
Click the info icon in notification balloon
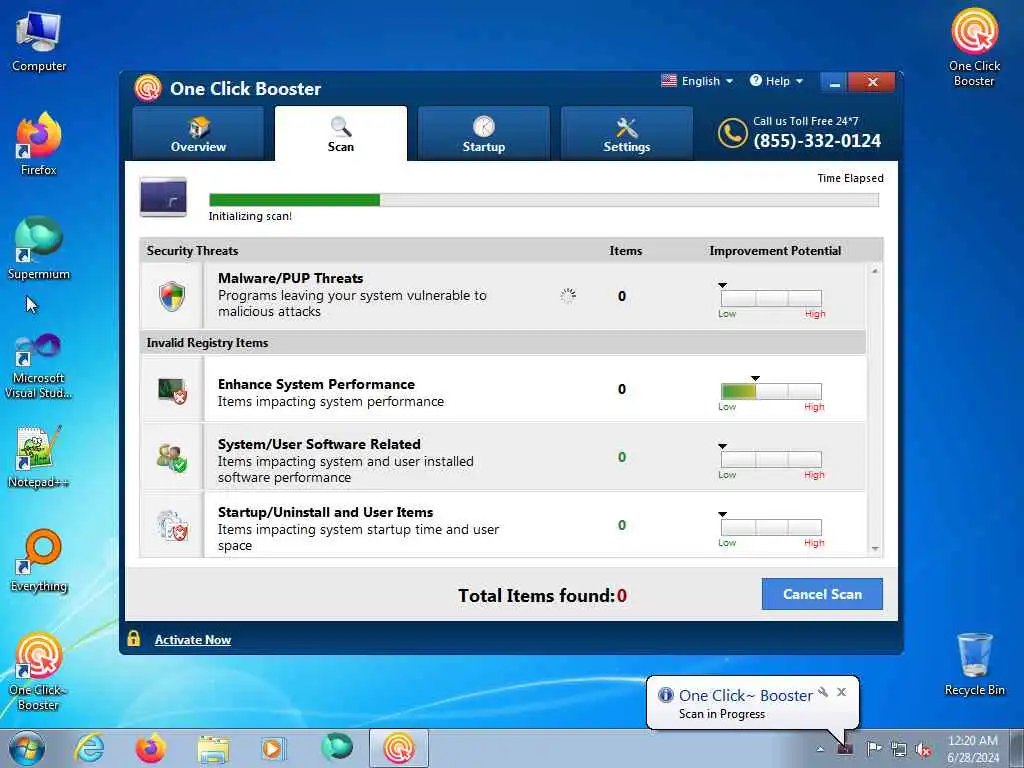(x=665, y=695)
